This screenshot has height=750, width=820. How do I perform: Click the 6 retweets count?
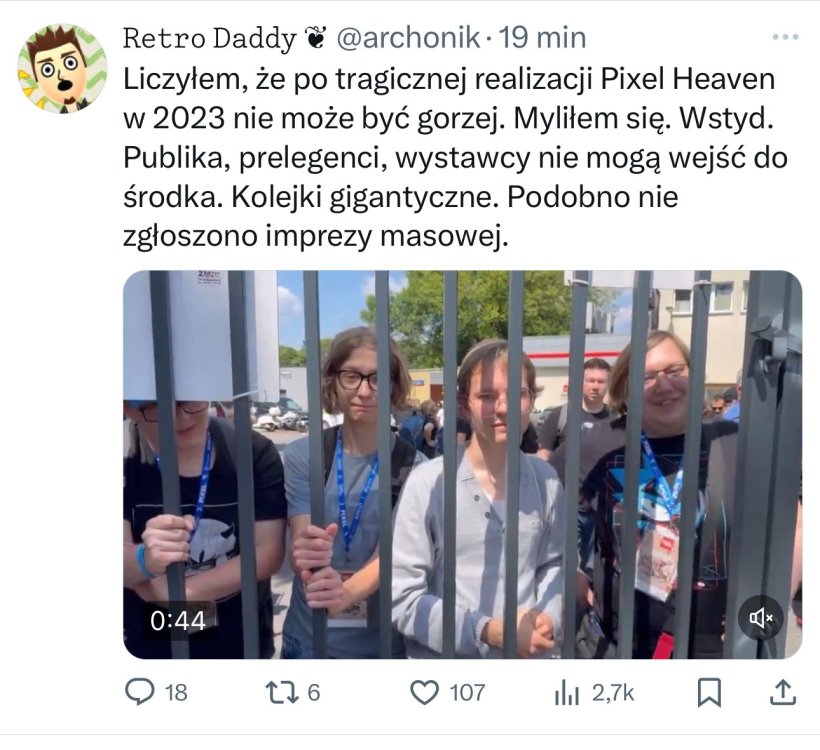313,692
